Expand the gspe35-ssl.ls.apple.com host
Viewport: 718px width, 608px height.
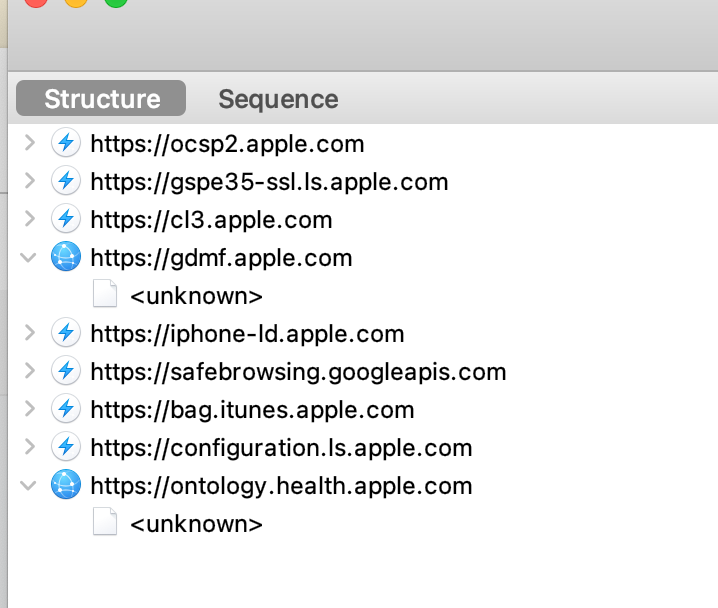[x=30, y=181]
